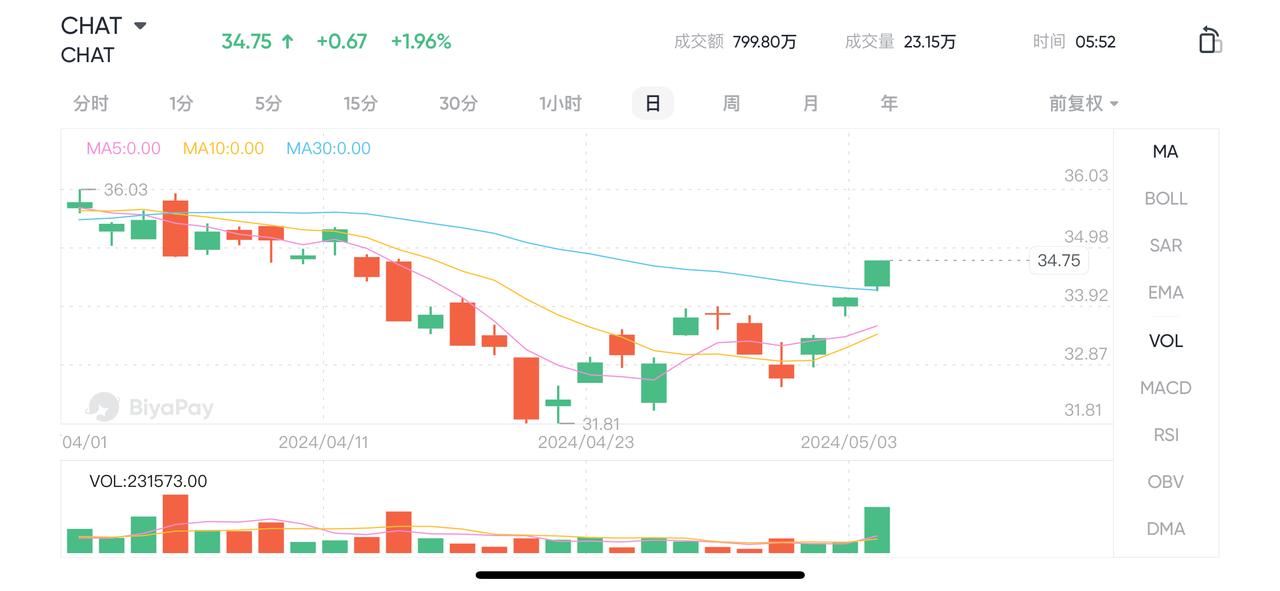The height and width of the screenshot is (591, 1280).
Task: Tap the share/rotate icon at top right
Action: [x=1210, y=40]
